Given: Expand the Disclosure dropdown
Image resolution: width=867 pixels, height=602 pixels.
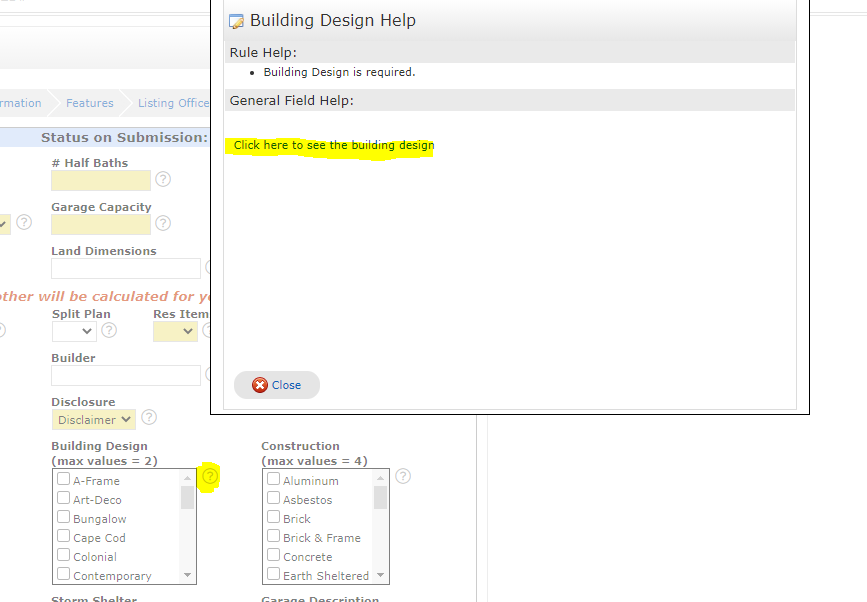Looking at the screenshot, I should (94, 420).
